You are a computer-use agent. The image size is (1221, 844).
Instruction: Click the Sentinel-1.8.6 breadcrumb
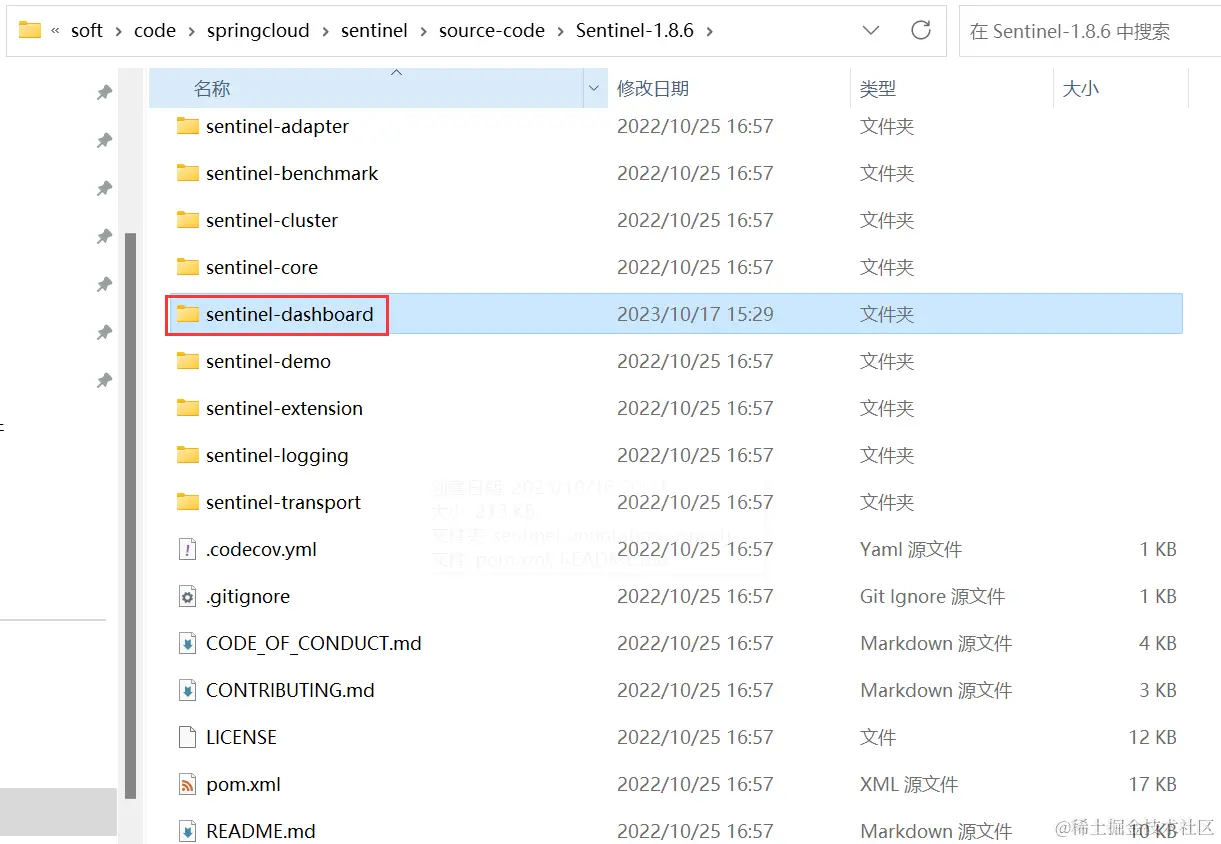point(635,31)
